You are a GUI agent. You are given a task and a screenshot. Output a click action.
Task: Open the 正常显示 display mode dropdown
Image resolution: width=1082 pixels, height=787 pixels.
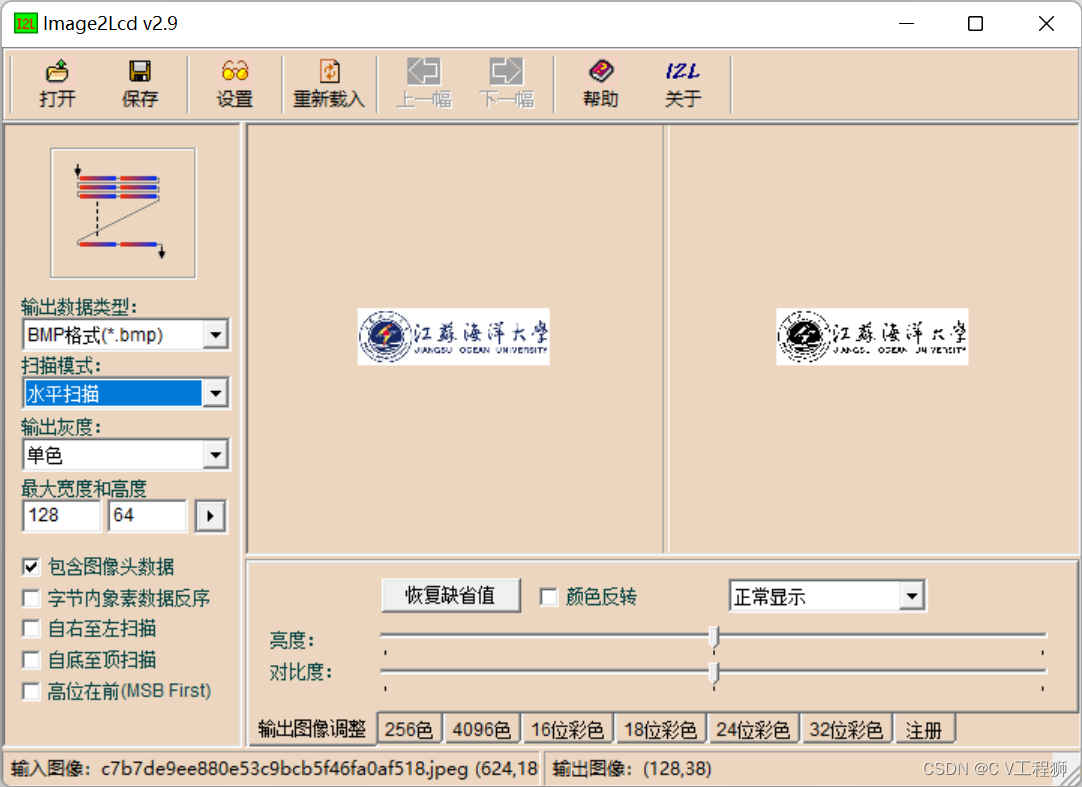(x=912, y=596)
